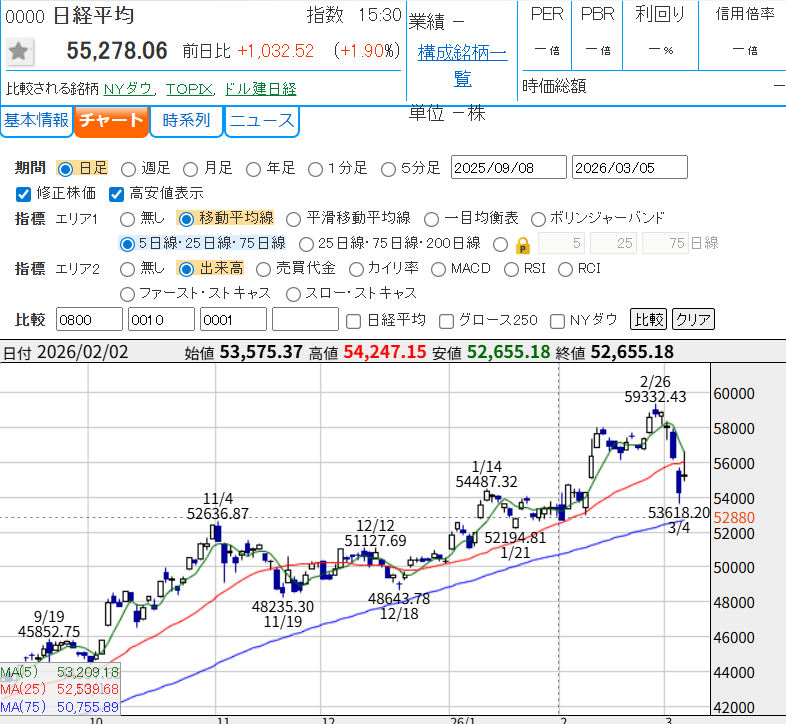Choose the 5分足 period option
786x724 pixels.
[x=378, y=168]
